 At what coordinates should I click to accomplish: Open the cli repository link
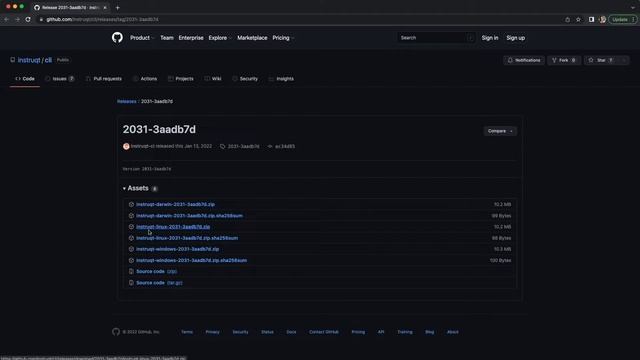pos(48,60)
